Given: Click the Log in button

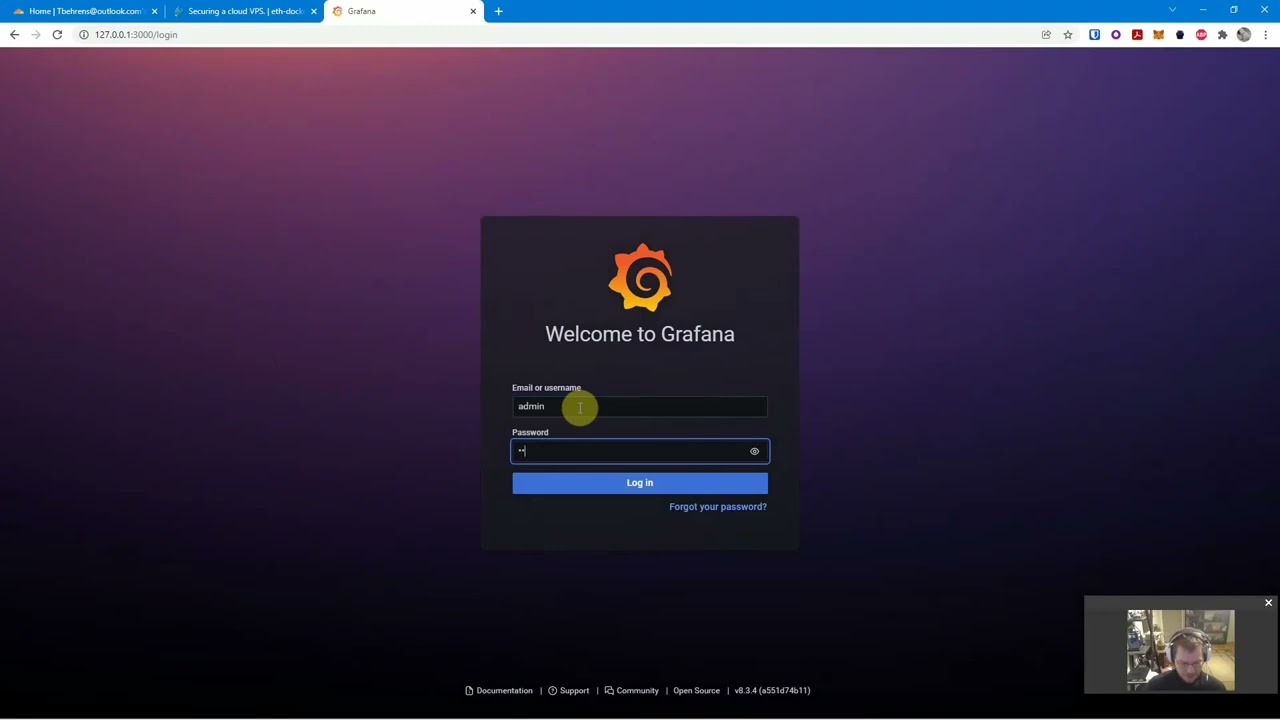Looking at the screenshot, I should point(640,483).
